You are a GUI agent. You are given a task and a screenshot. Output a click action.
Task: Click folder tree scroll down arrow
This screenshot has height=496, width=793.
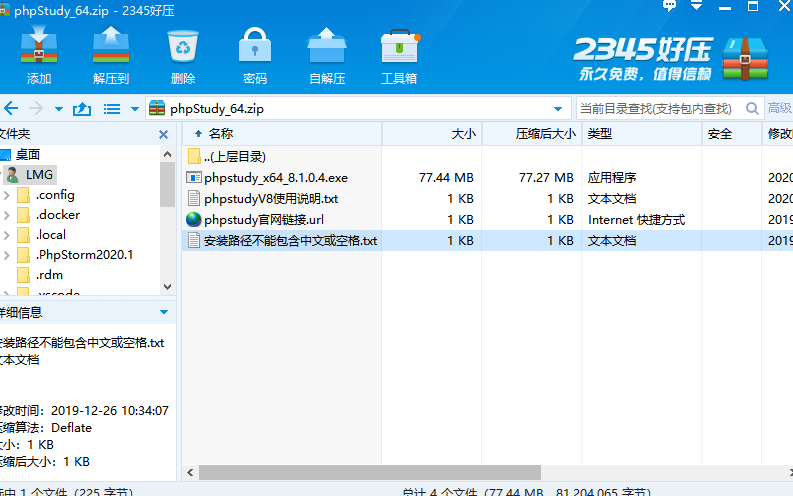point(167,287)
